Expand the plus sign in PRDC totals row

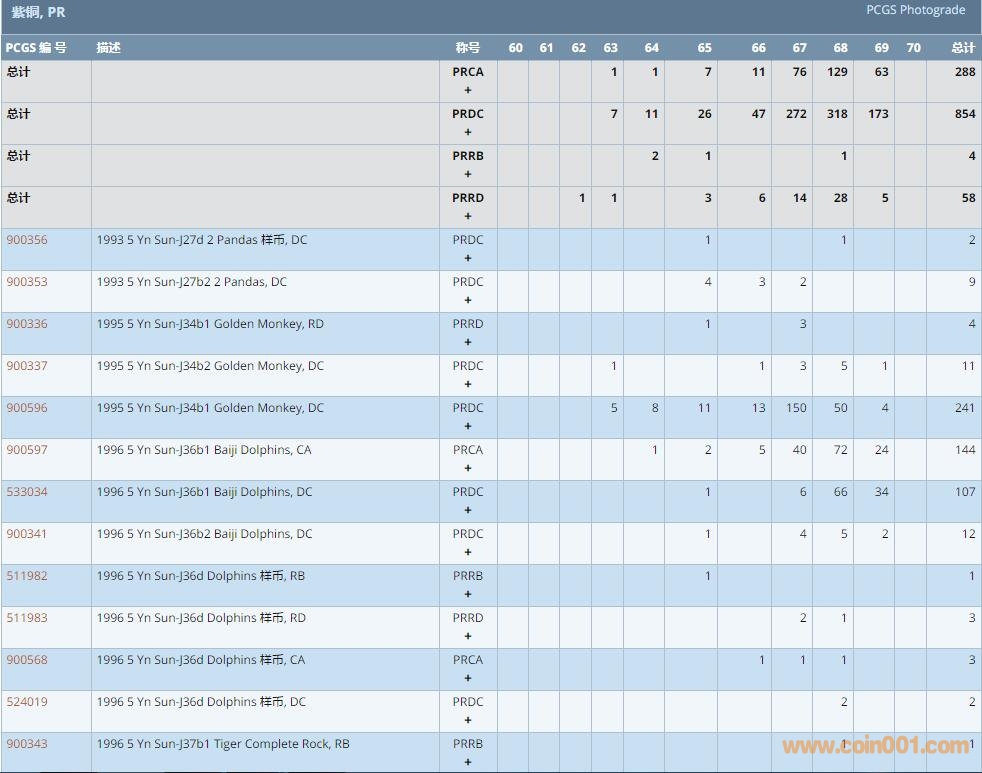click(468, 132)
